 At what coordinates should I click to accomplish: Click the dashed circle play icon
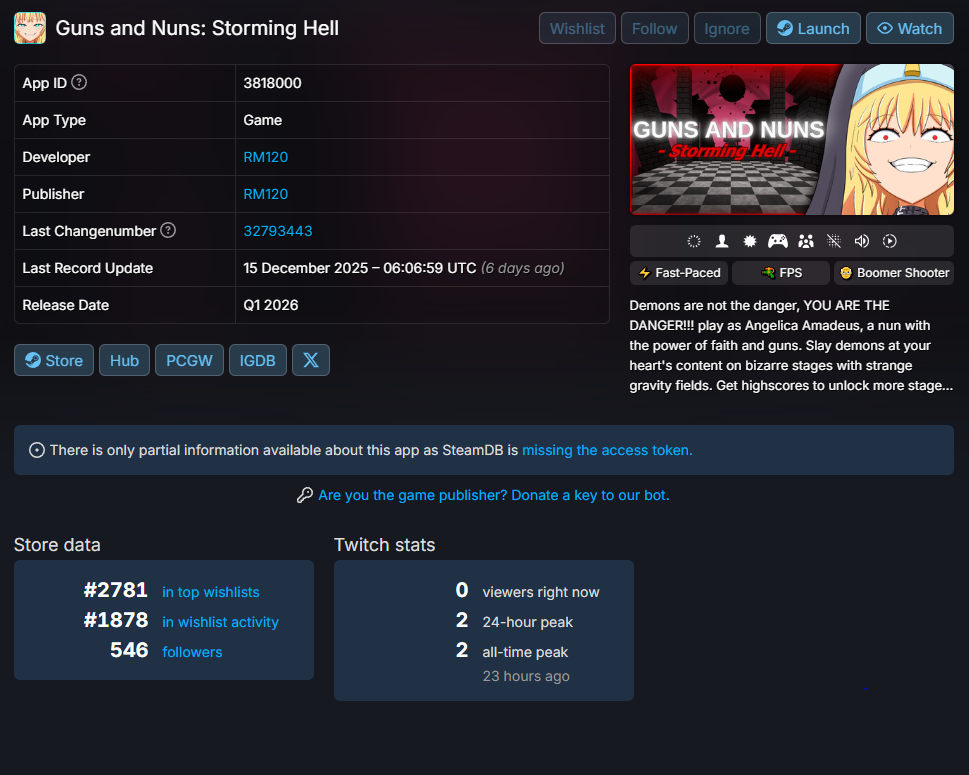pyautogui.click(x=889, y=241)
